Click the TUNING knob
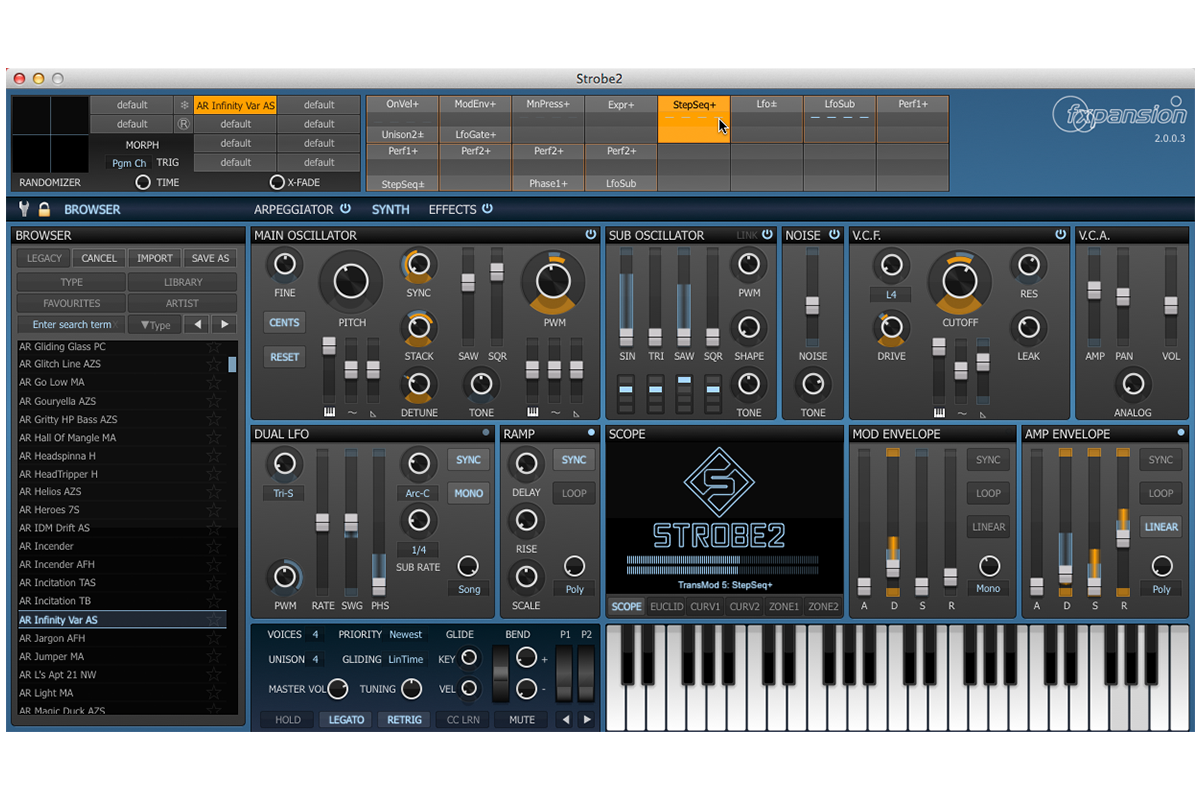The image size is (1200, 800). click(x=411, y=688)
